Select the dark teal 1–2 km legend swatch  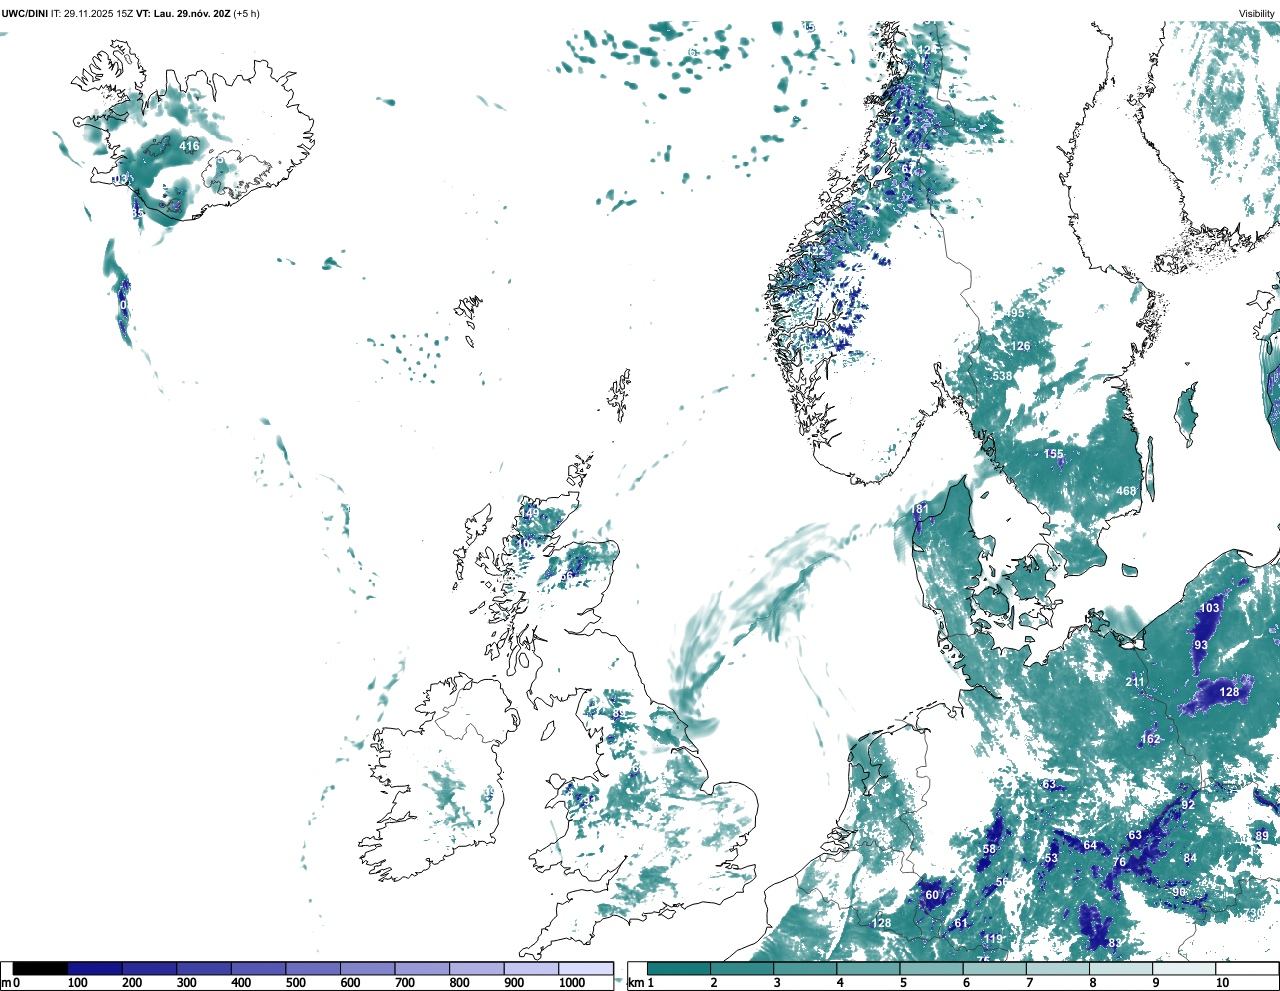[x=679, y=969]
